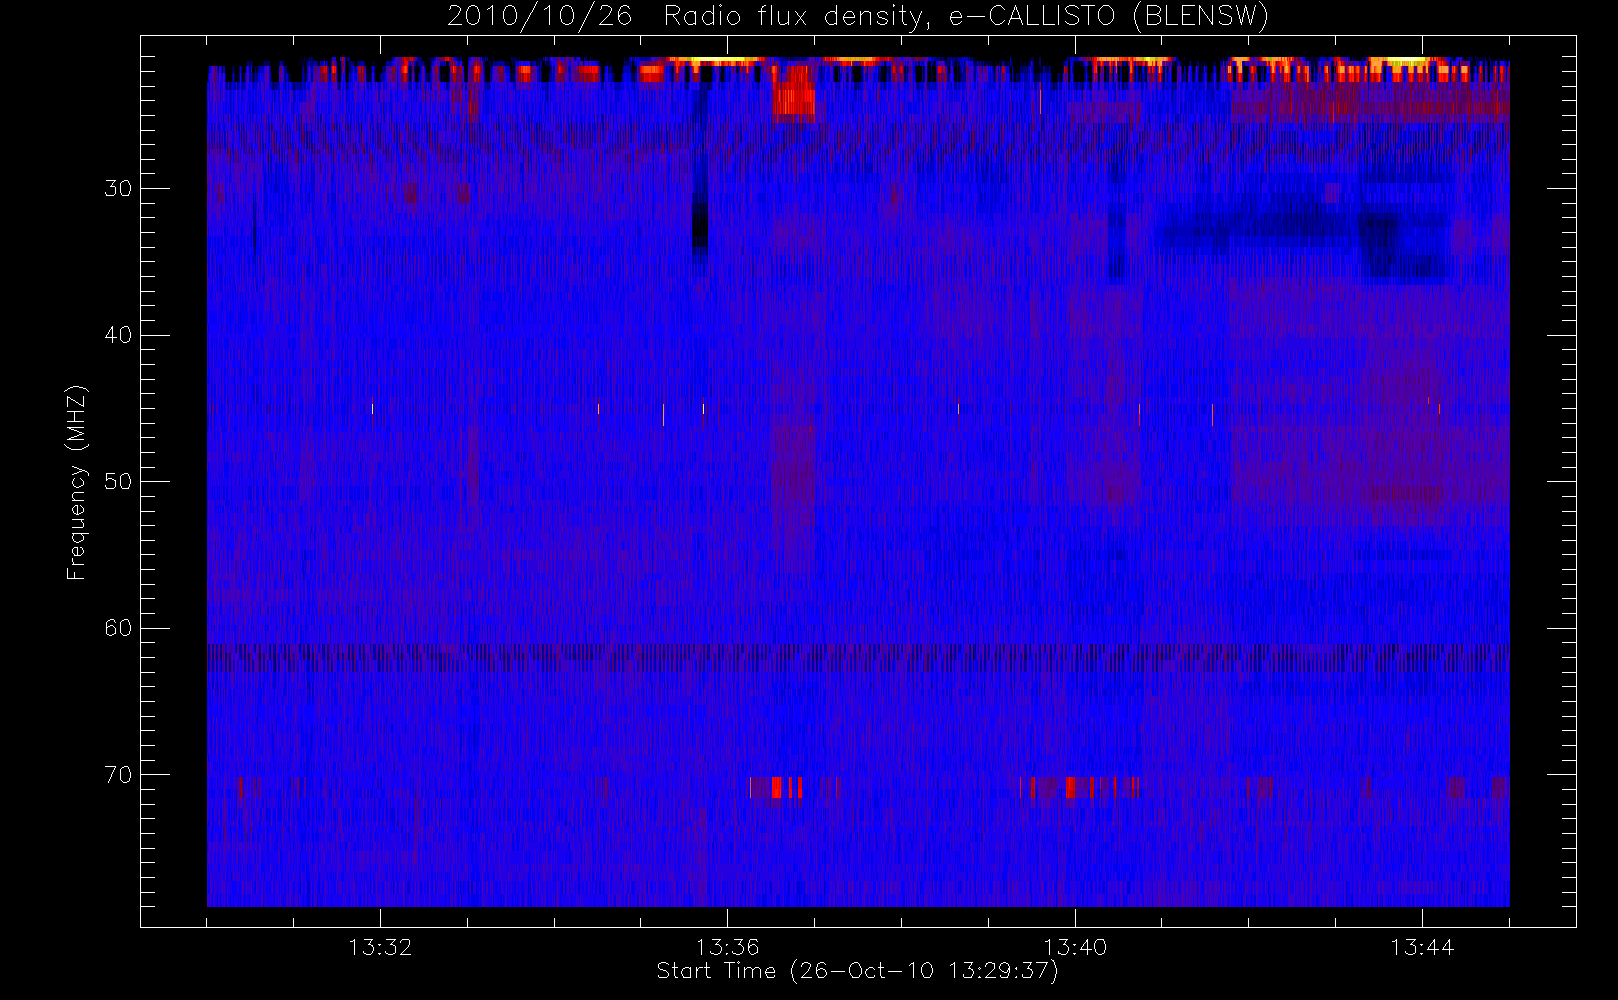The height and width of the screenshot is (1000, 1618).
Task: Click the 13:32 time tick label
Action: pyautogui.click(x=380, y=947)
